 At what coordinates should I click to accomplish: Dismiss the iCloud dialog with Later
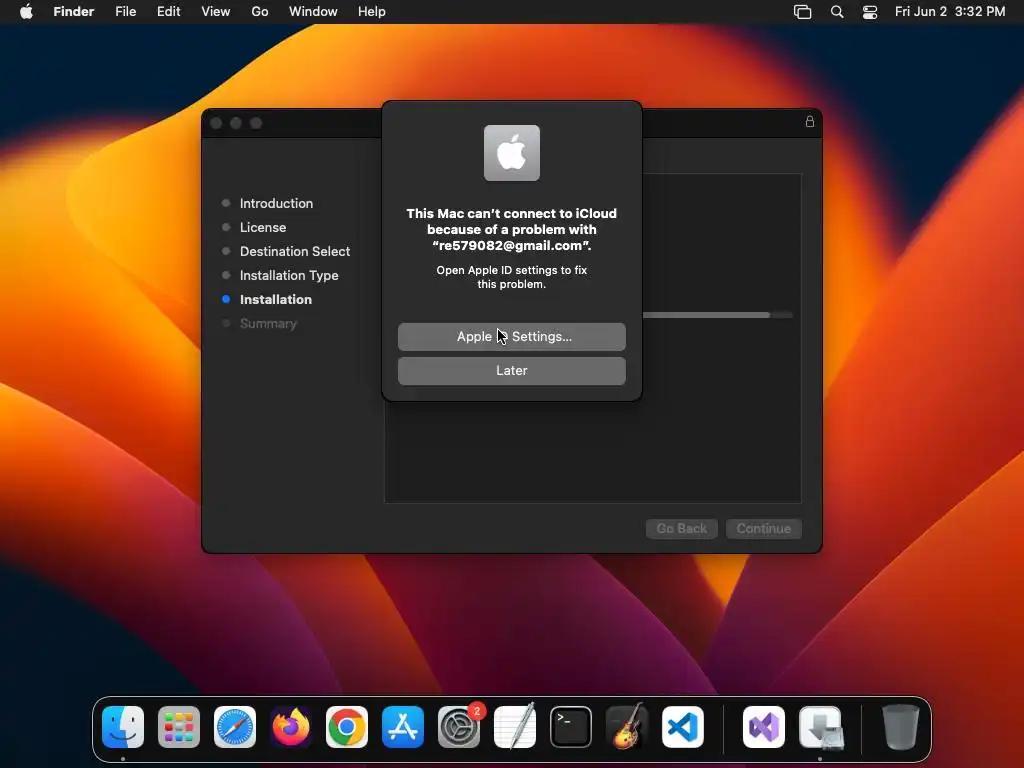pos(511,370)
